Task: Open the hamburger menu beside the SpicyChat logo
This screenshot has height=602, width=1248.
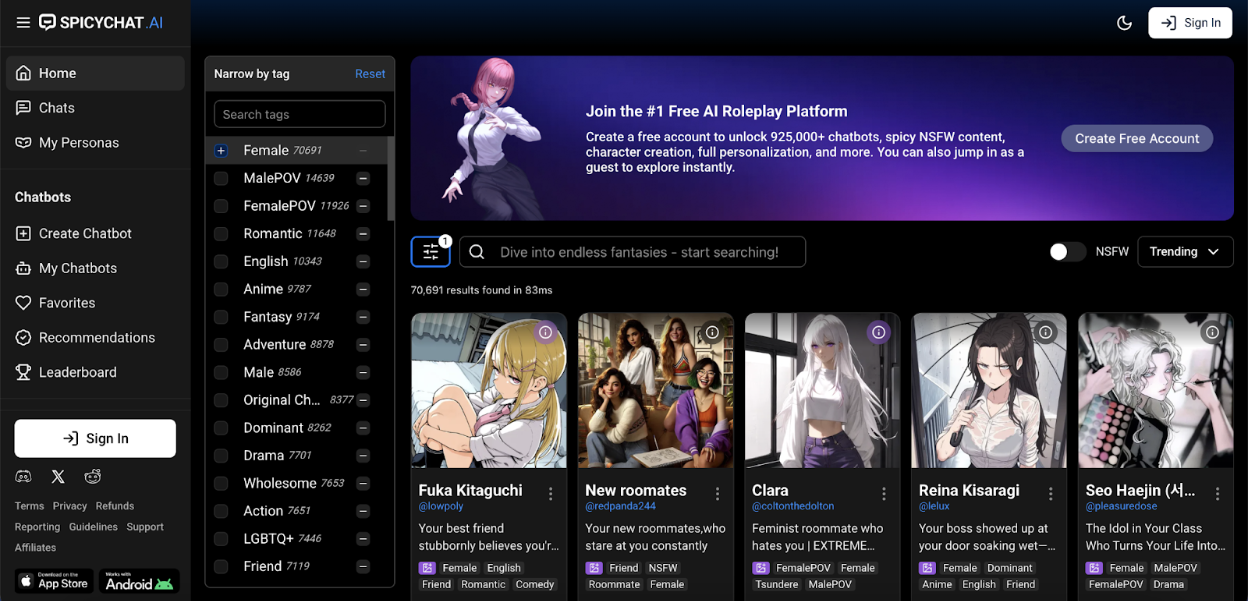Action: 22,22
